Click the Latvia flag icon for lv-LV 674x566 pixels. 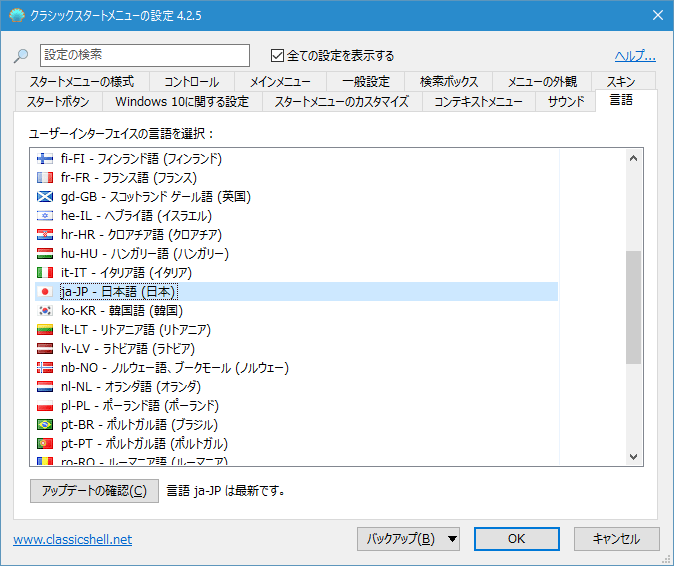pos(45,349)
